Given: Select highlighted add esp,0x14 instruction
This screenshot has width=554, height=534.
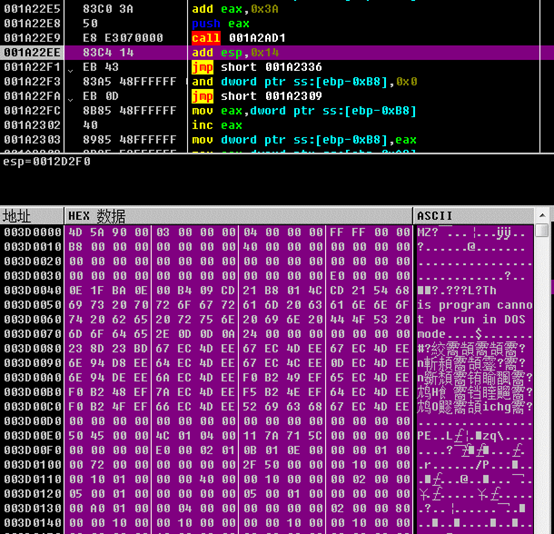Looking at the screenshot, I should 235,53.
